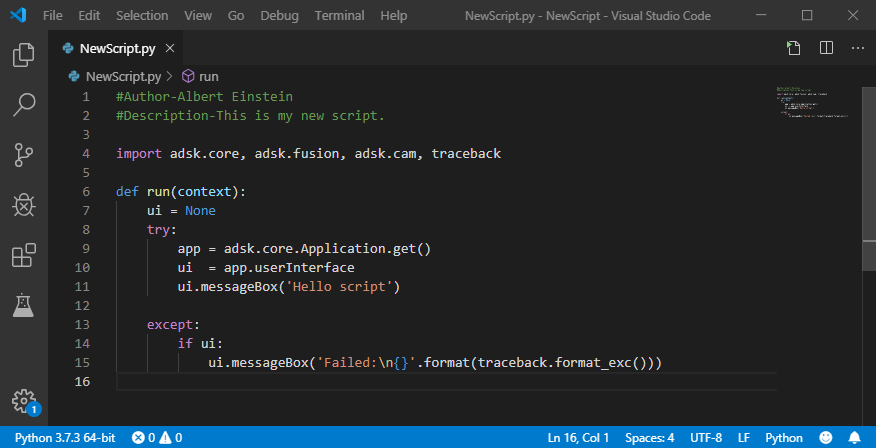
Task: Open the Extensions view
Action: [x=23, y=255]
